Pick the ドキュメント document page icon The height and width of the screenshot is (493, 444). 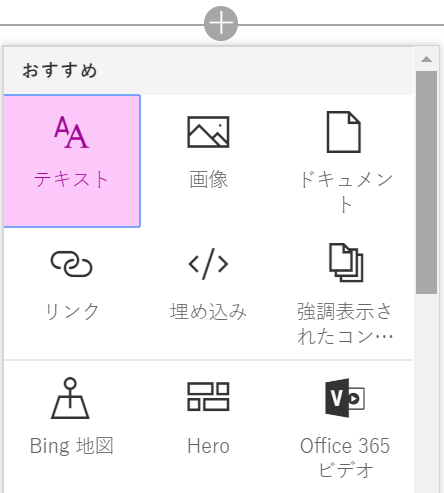344,132
